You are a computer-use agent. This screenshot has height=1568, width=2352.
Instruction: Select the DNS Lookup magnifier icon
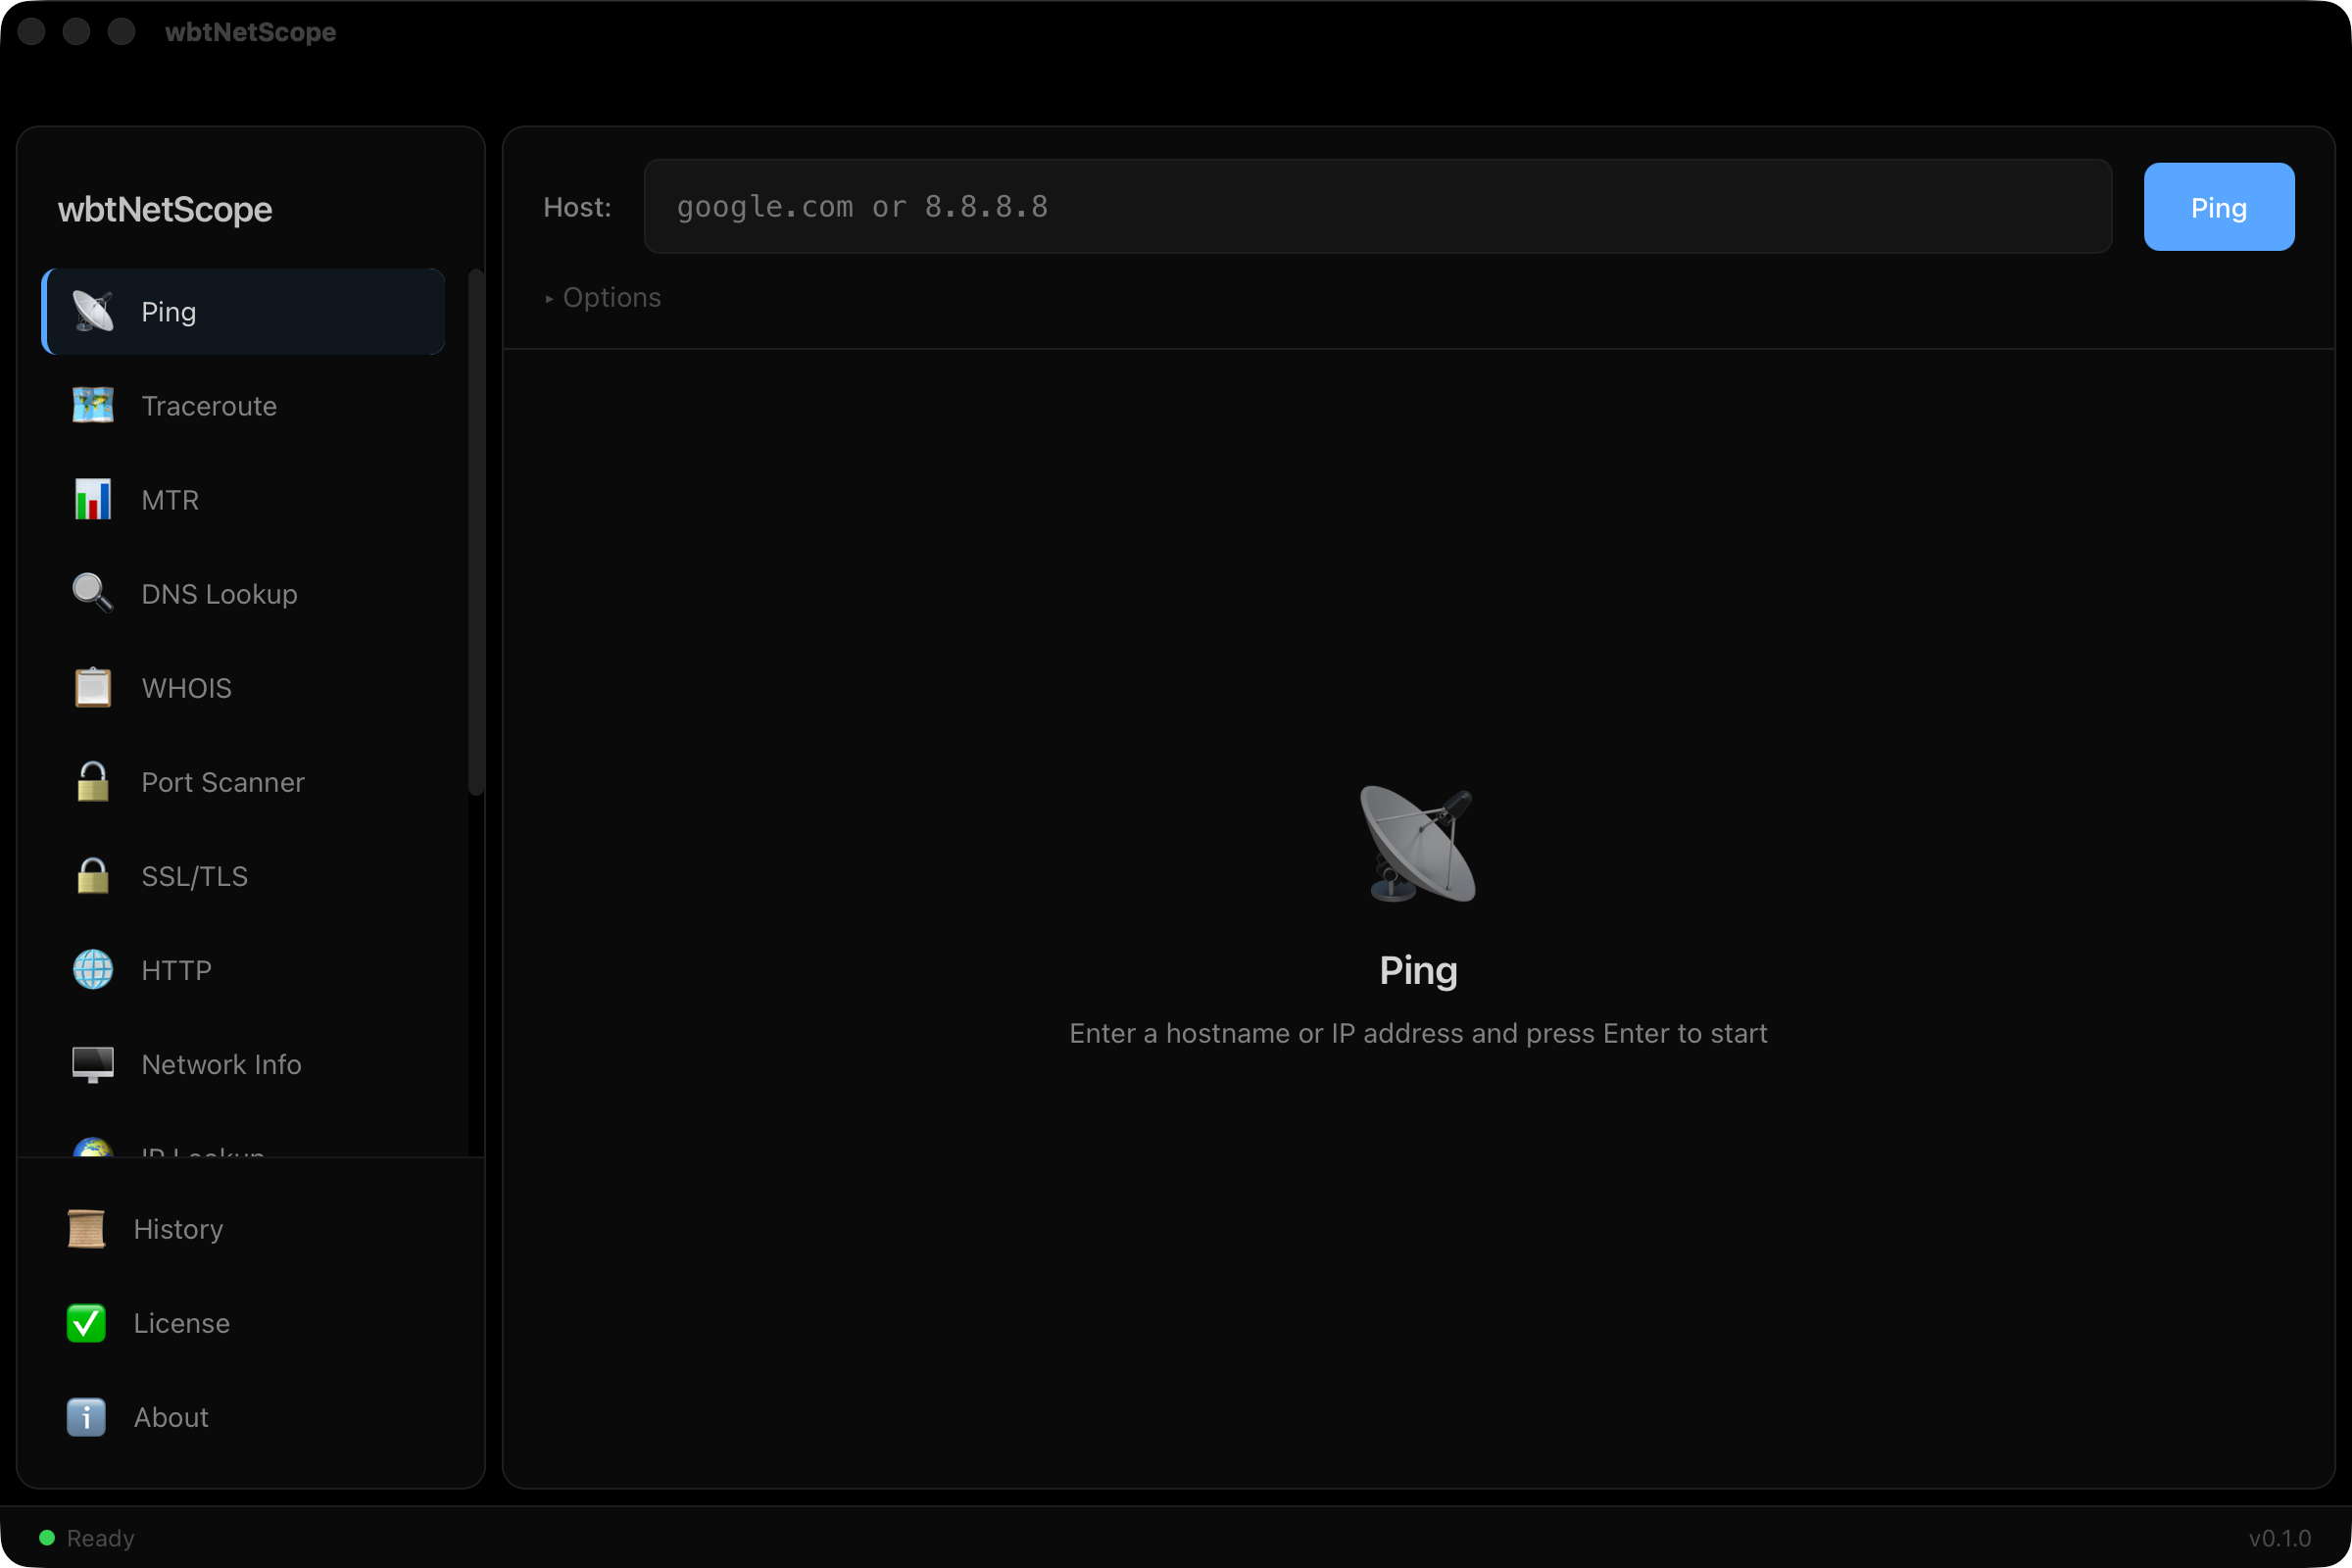(x=91, y=593)
